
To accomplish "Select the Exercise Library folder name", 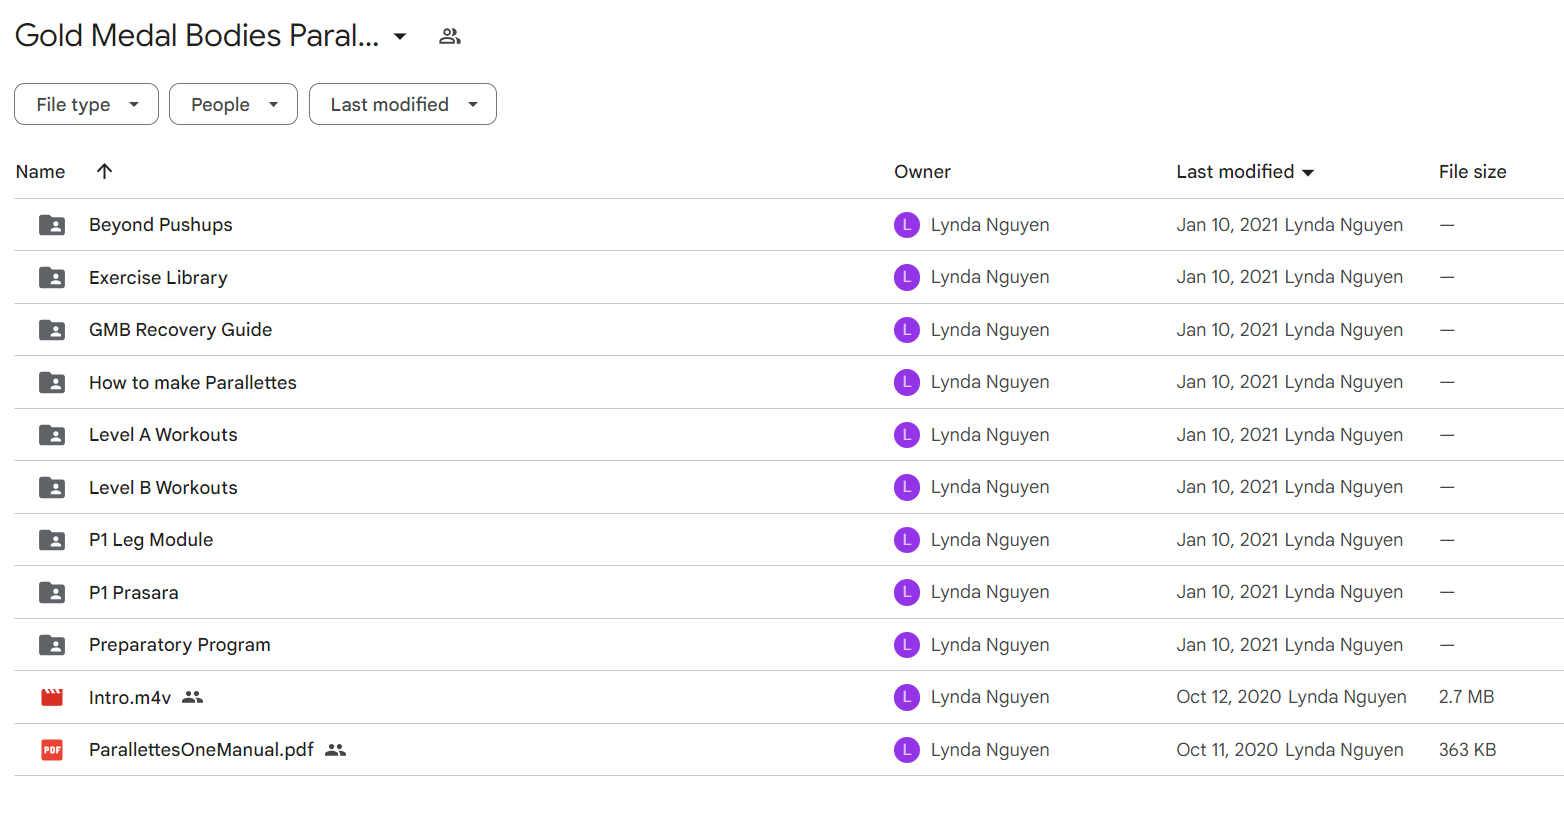I will [x=158, y=278].
